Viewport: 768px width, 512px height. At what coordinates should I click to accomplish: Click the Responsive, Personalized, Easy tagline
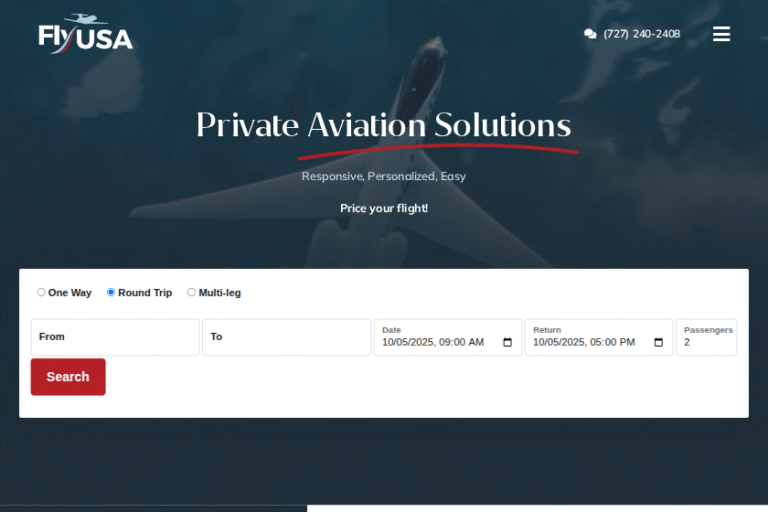384,176
